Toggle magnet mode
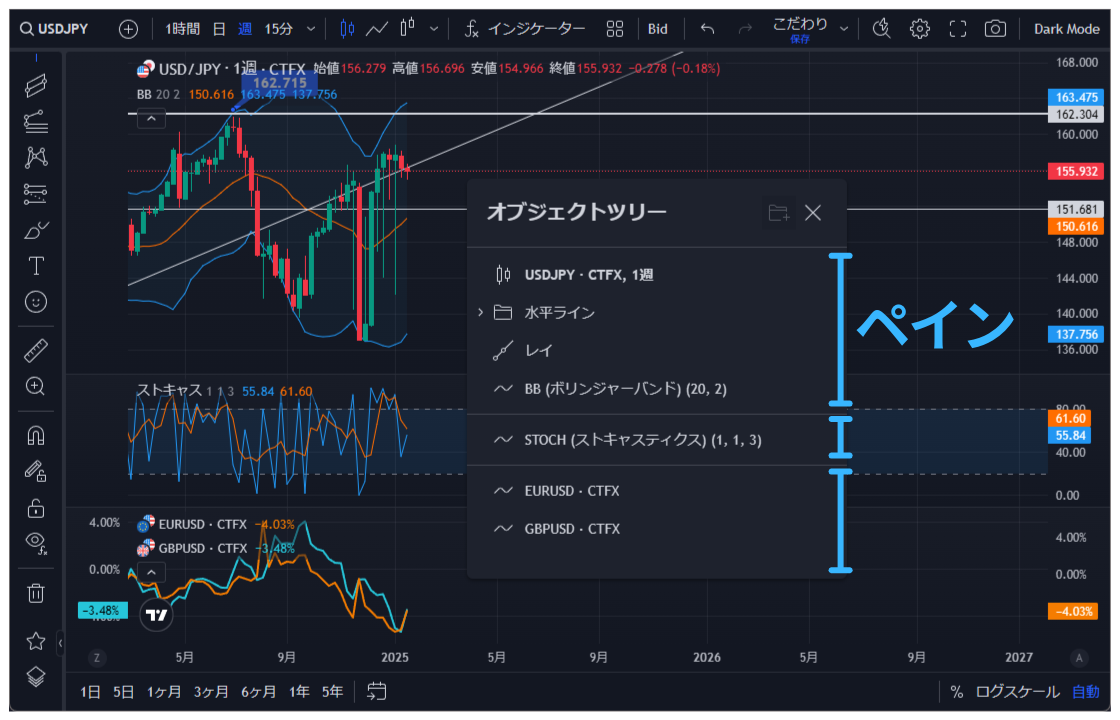 pos(36,435)
